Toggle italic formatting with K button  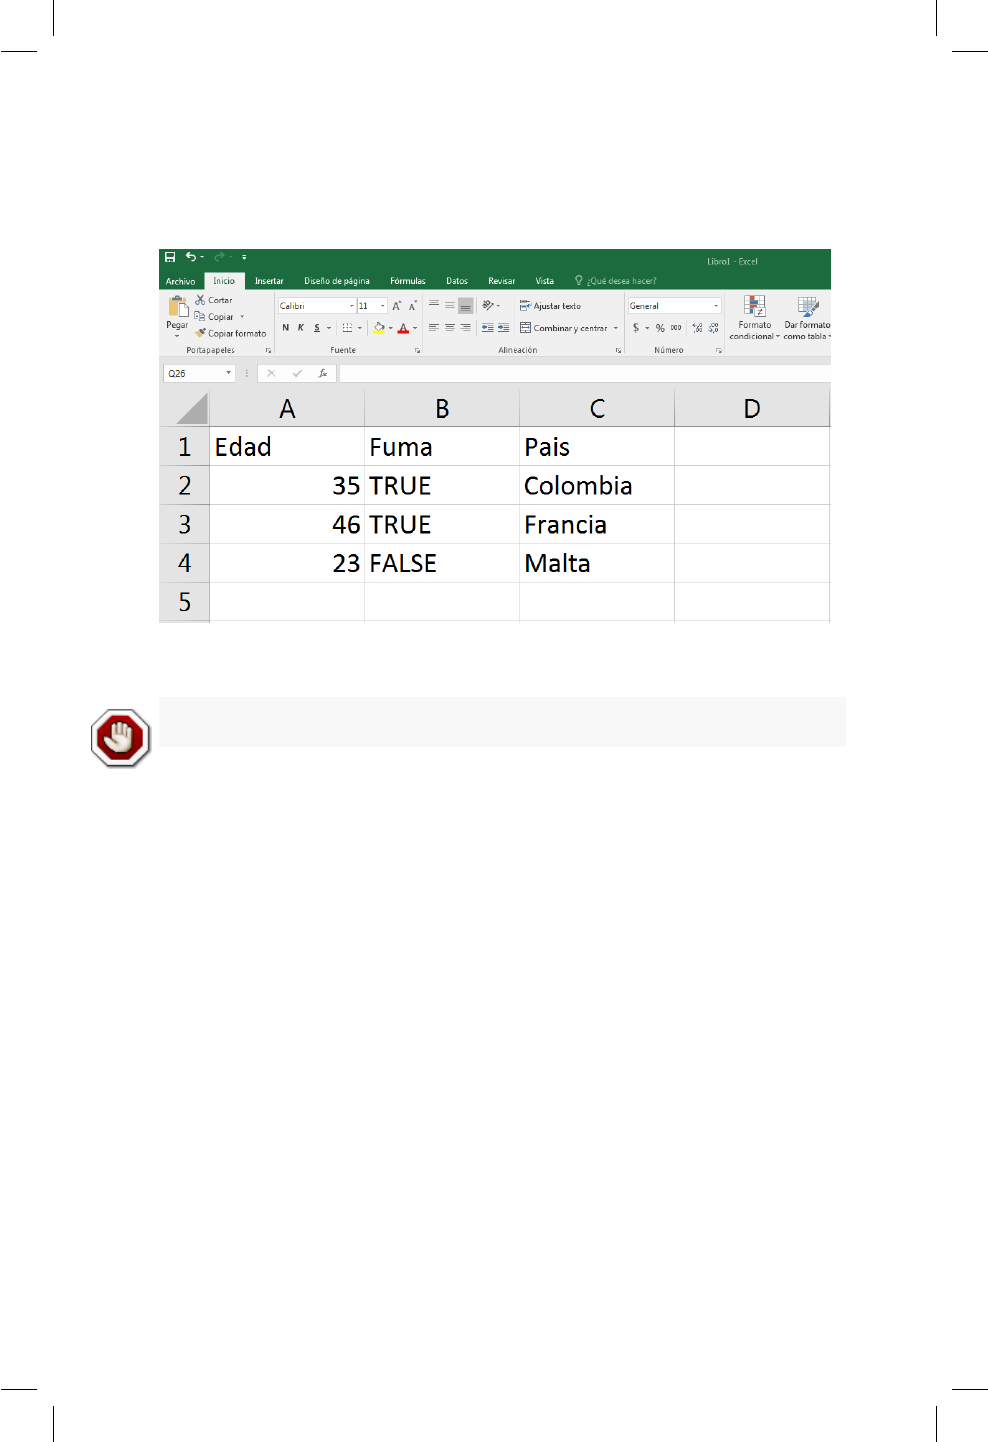point(301,328)
